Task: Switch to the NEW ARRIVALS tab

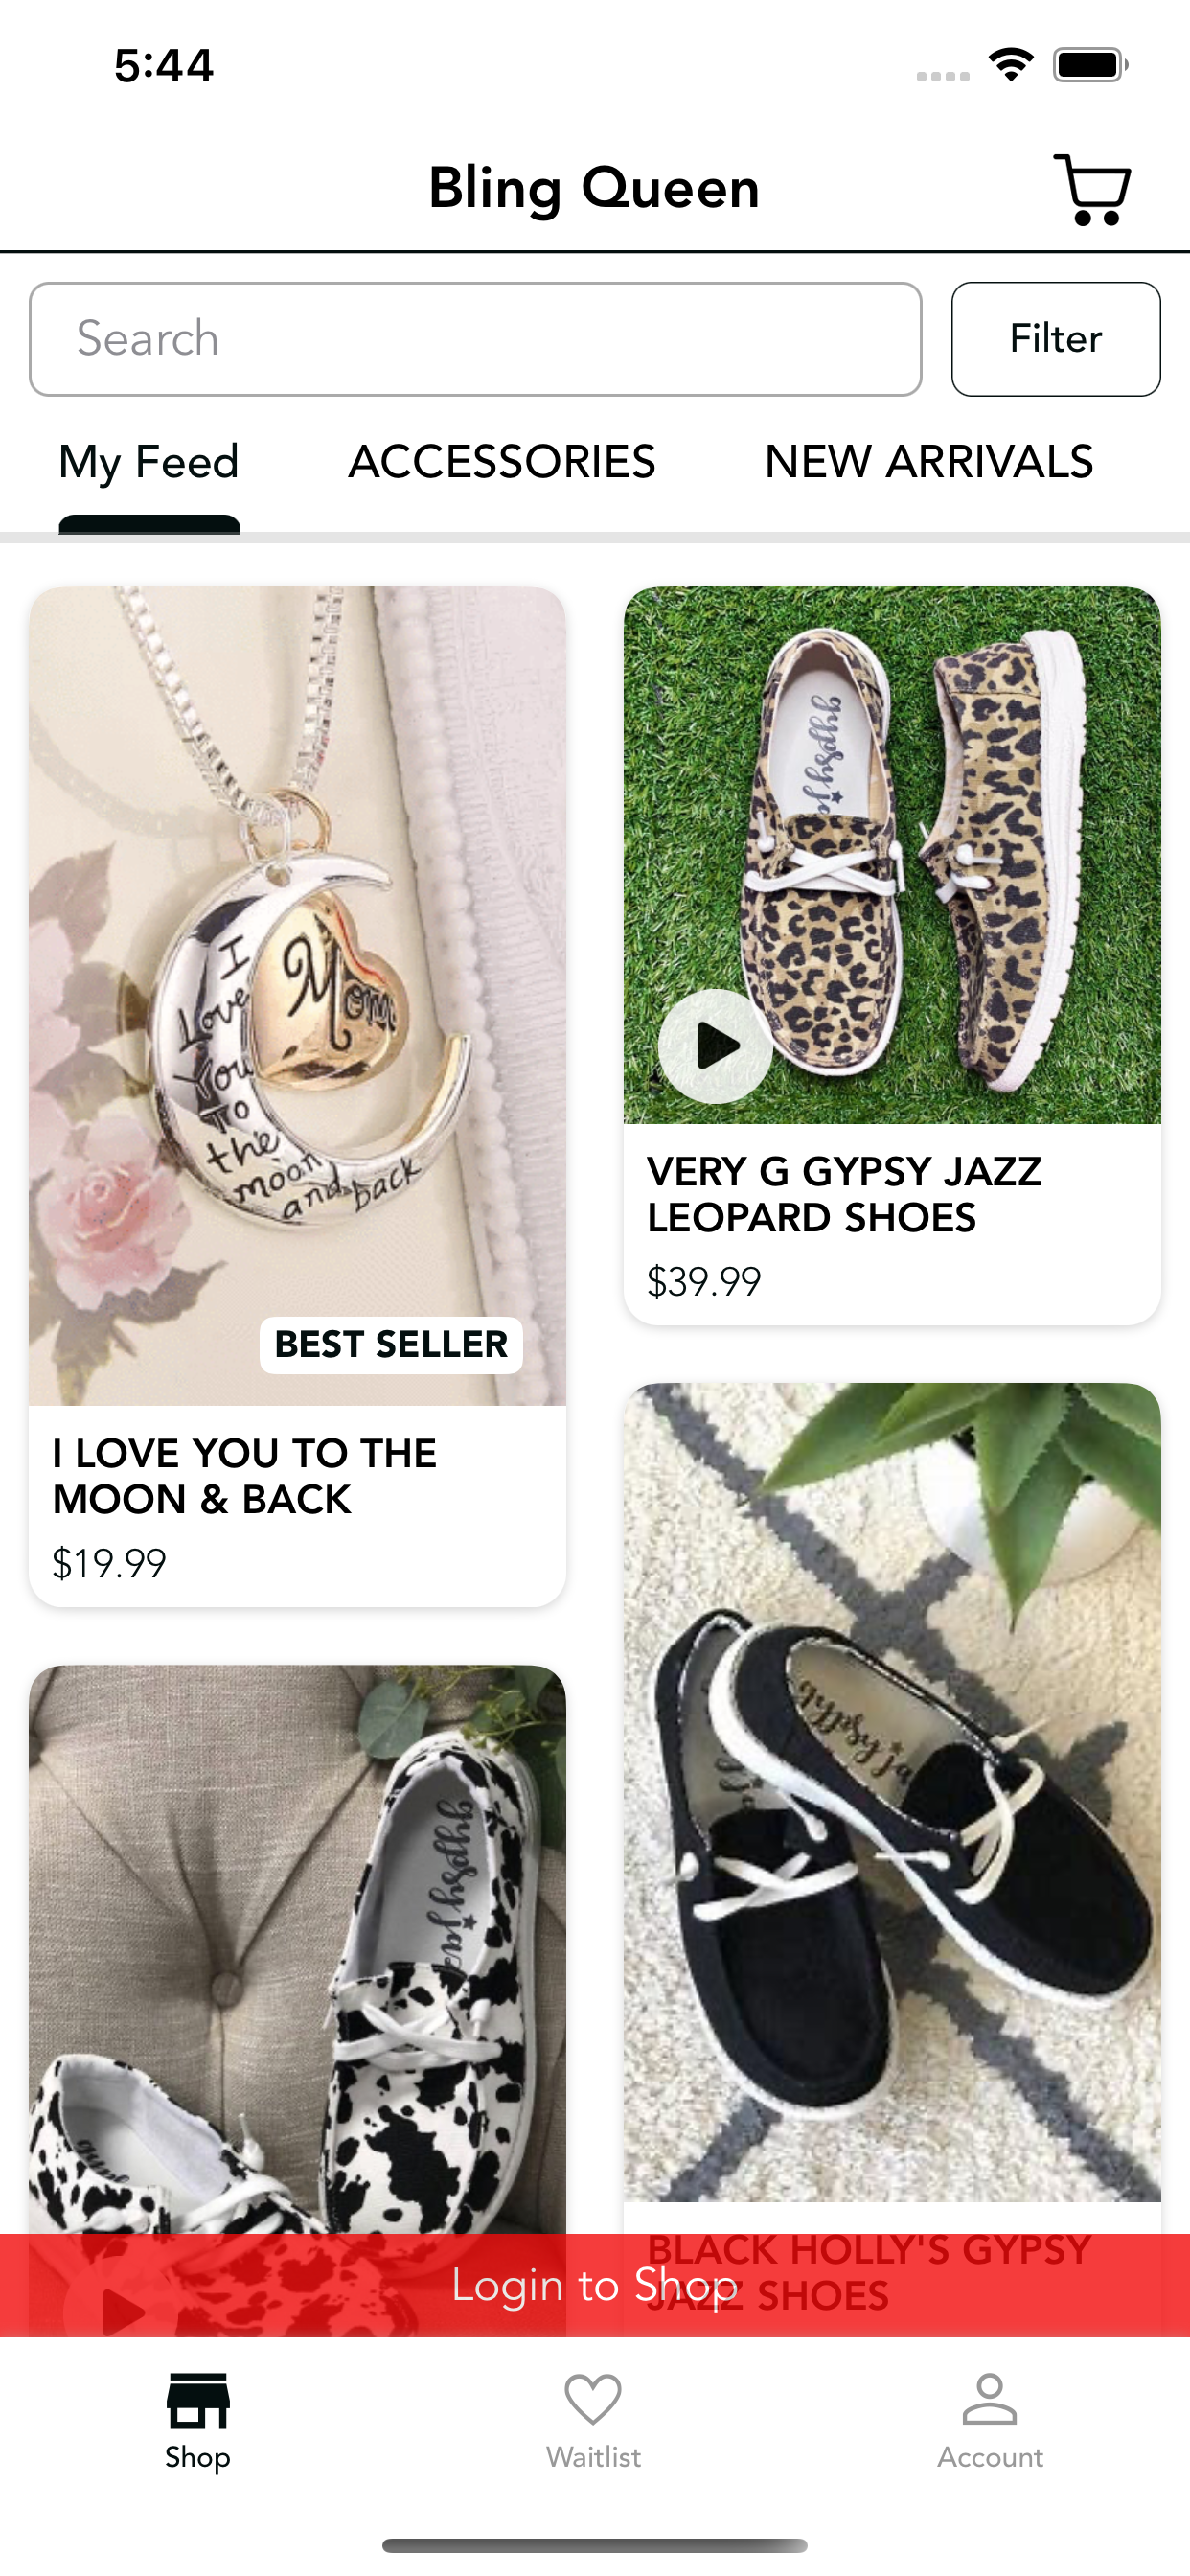Action: point(929,462)
